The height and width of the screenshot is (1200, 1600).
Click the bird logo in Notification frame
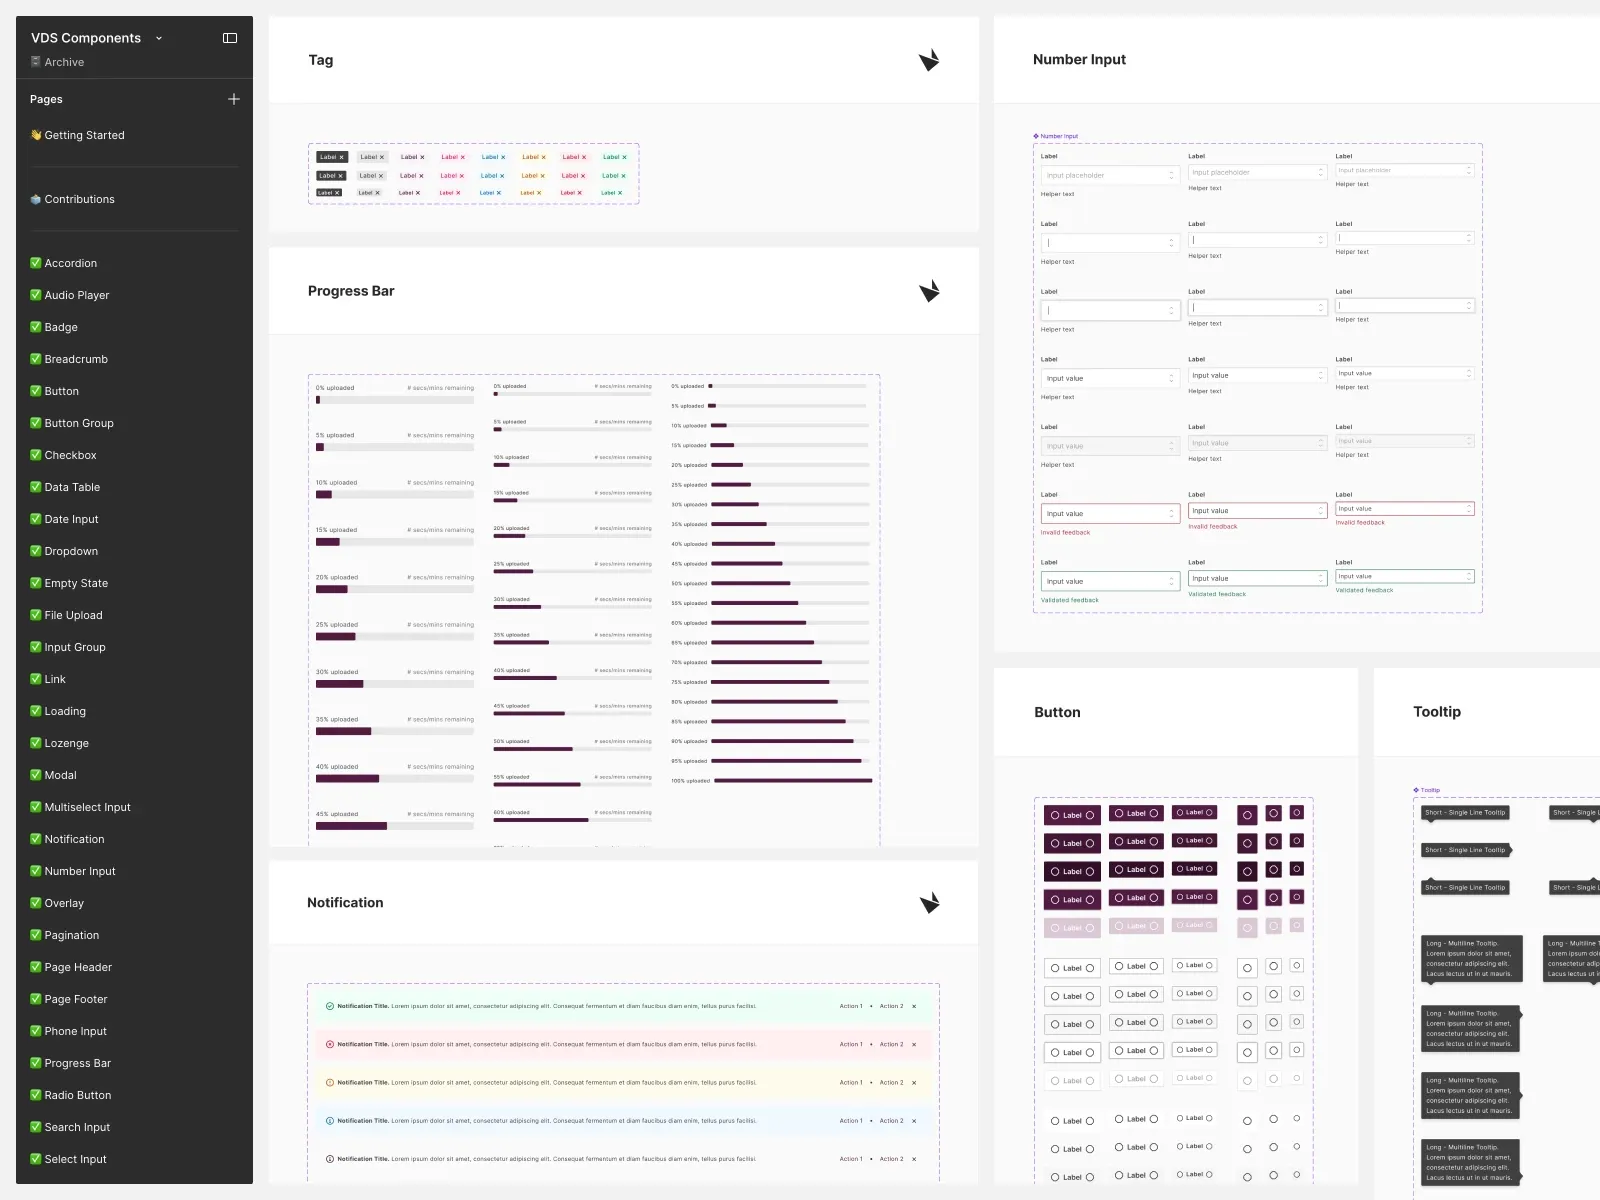(x=929, y=903)
